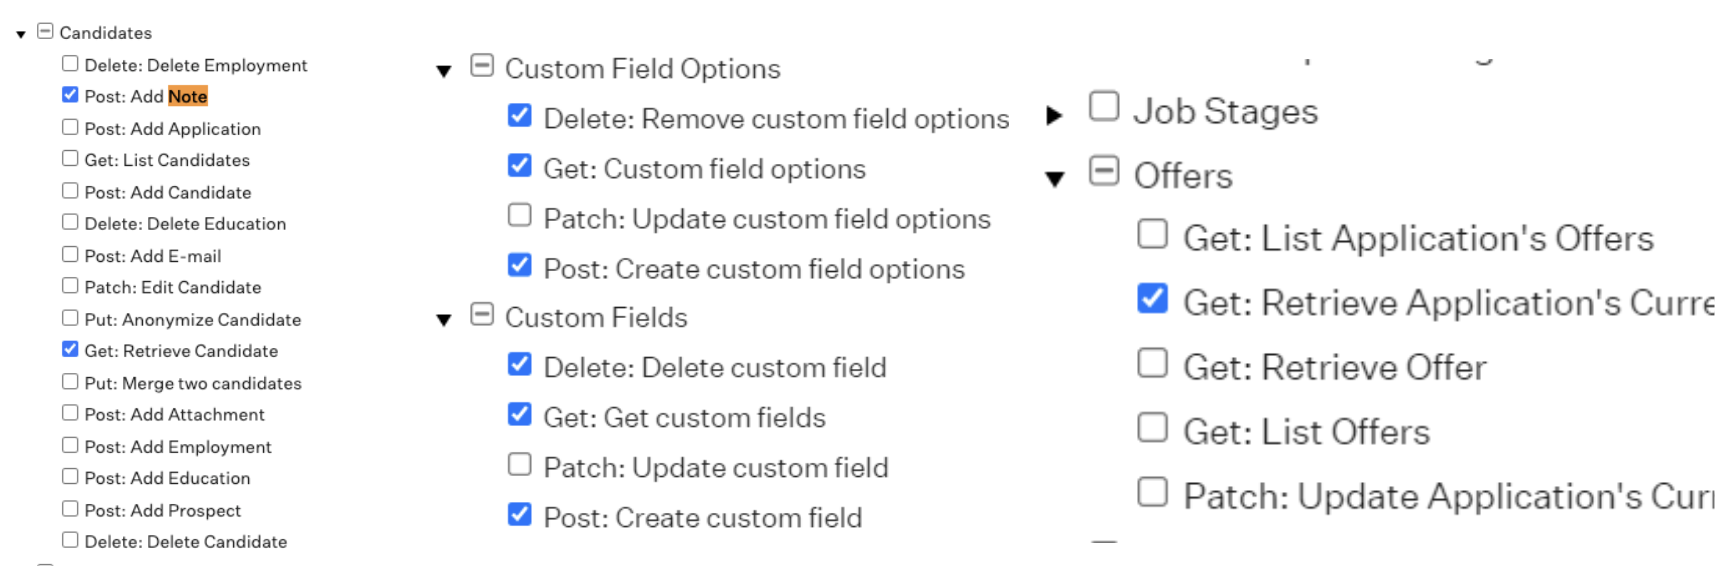This screenshot has height=566, width=1736.
Task: Uncheck Post: Add Note checkbox
Action: 70,95
